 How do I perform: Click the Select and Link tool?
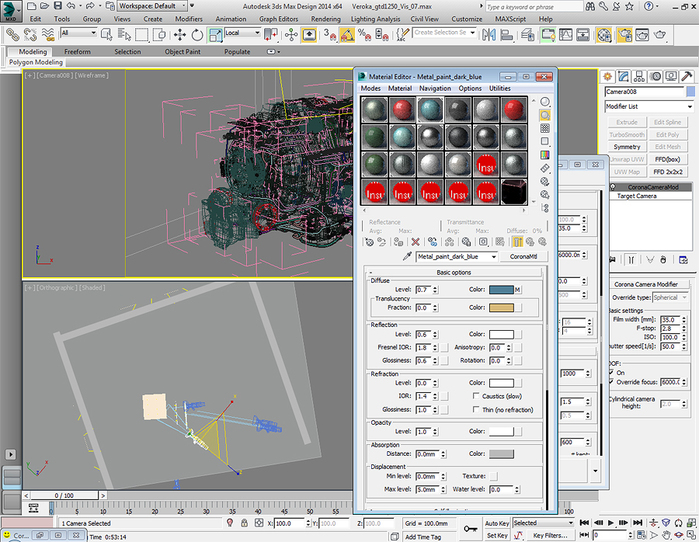click(12, 35)
